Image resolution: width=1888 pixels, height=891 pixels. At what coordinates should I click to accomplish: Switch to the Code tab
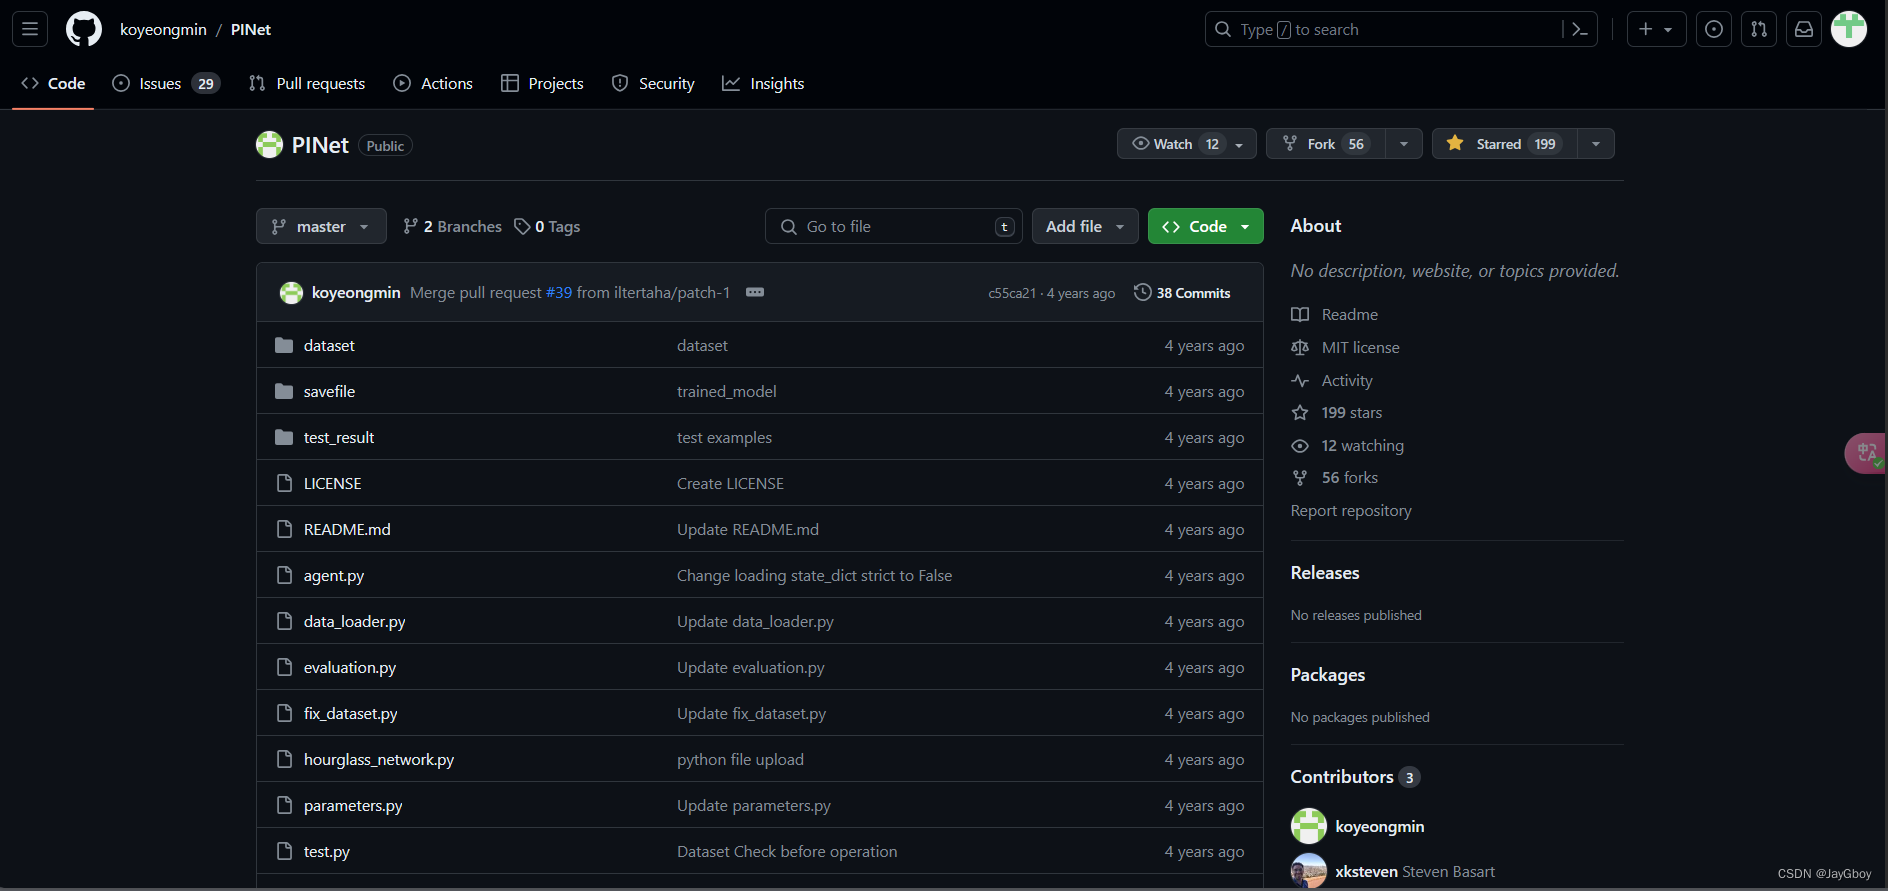click(53, 83)
